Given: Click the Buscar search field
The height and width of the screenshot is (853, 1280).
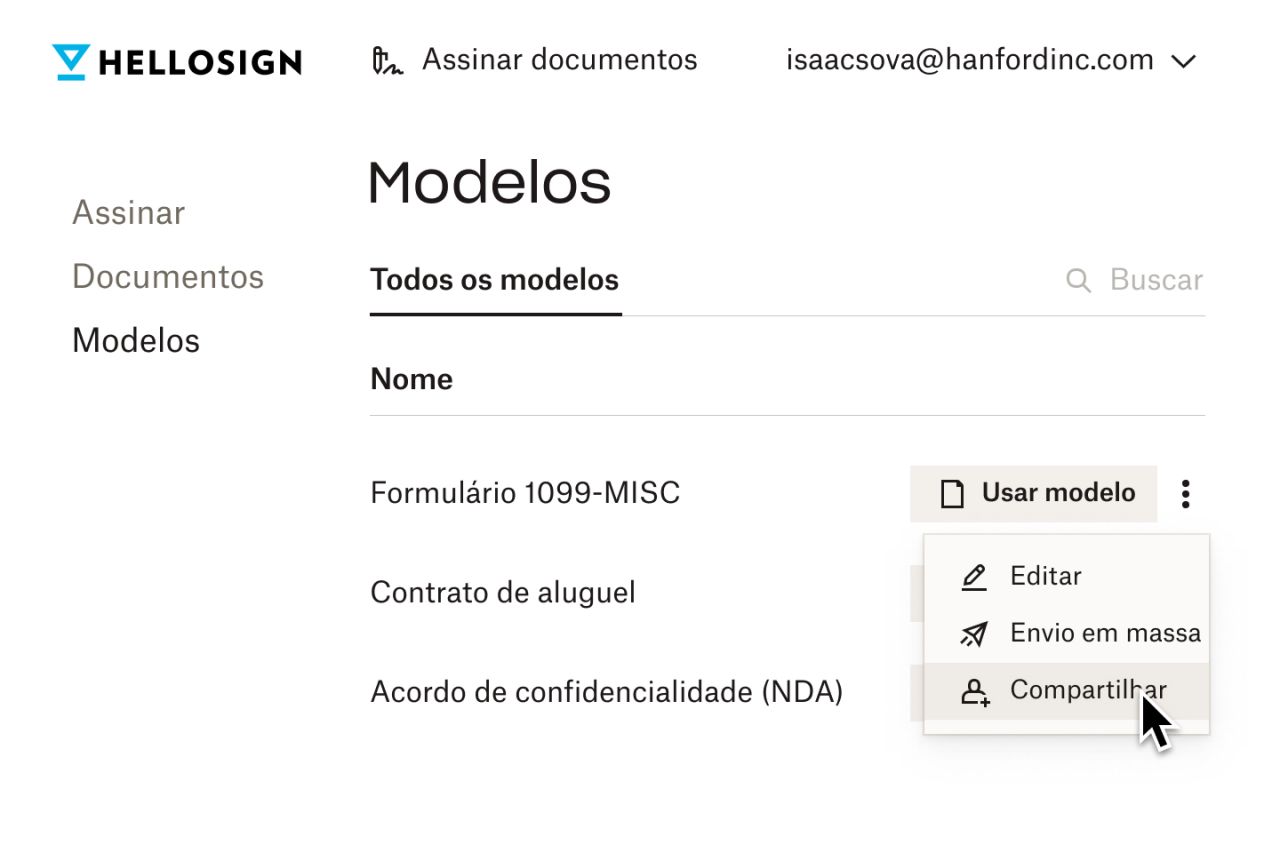Looking at the screenshot, I should coord(1155,280).
